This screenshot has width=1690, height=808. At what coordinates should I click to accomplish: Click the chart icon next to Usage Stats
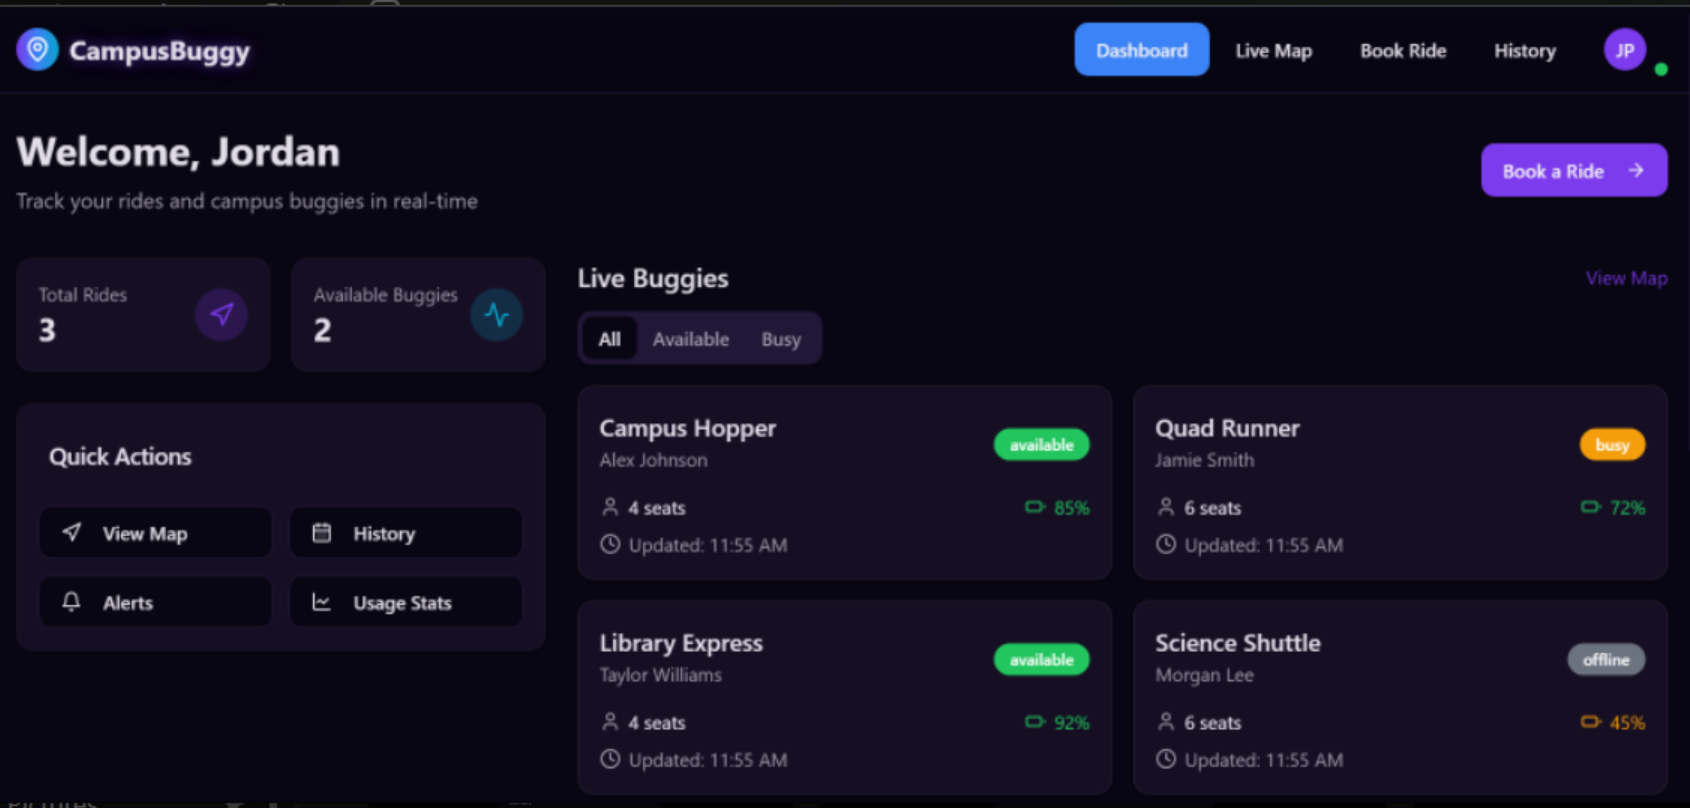pyautogui.click(x=321, y=602)
